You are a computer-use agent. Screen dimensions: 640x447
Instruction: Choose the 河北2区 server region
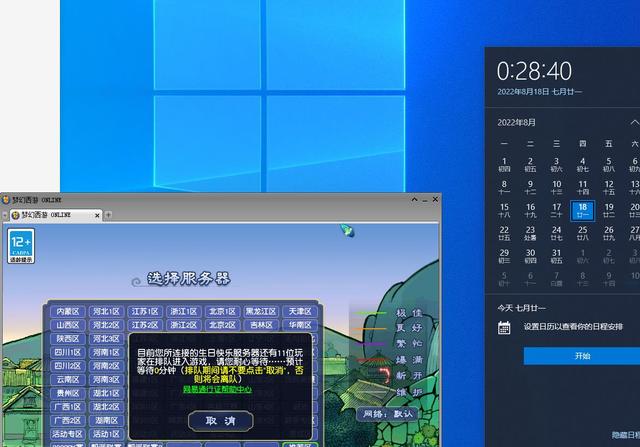pos(106,325)
